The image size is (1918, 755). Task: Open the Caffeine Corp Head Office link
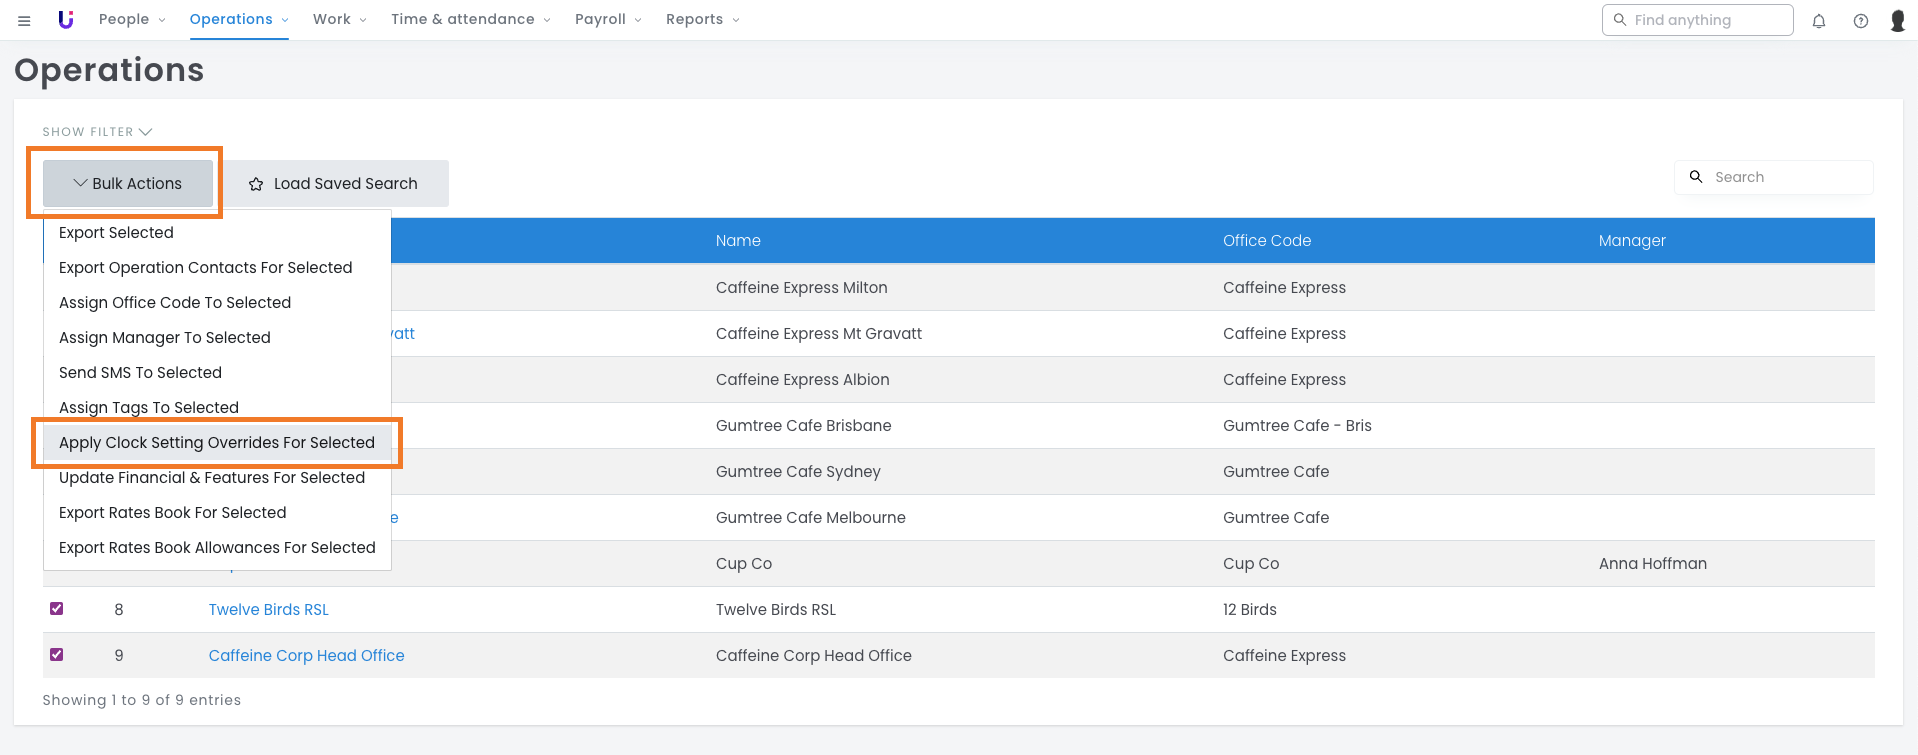[306, 656]
